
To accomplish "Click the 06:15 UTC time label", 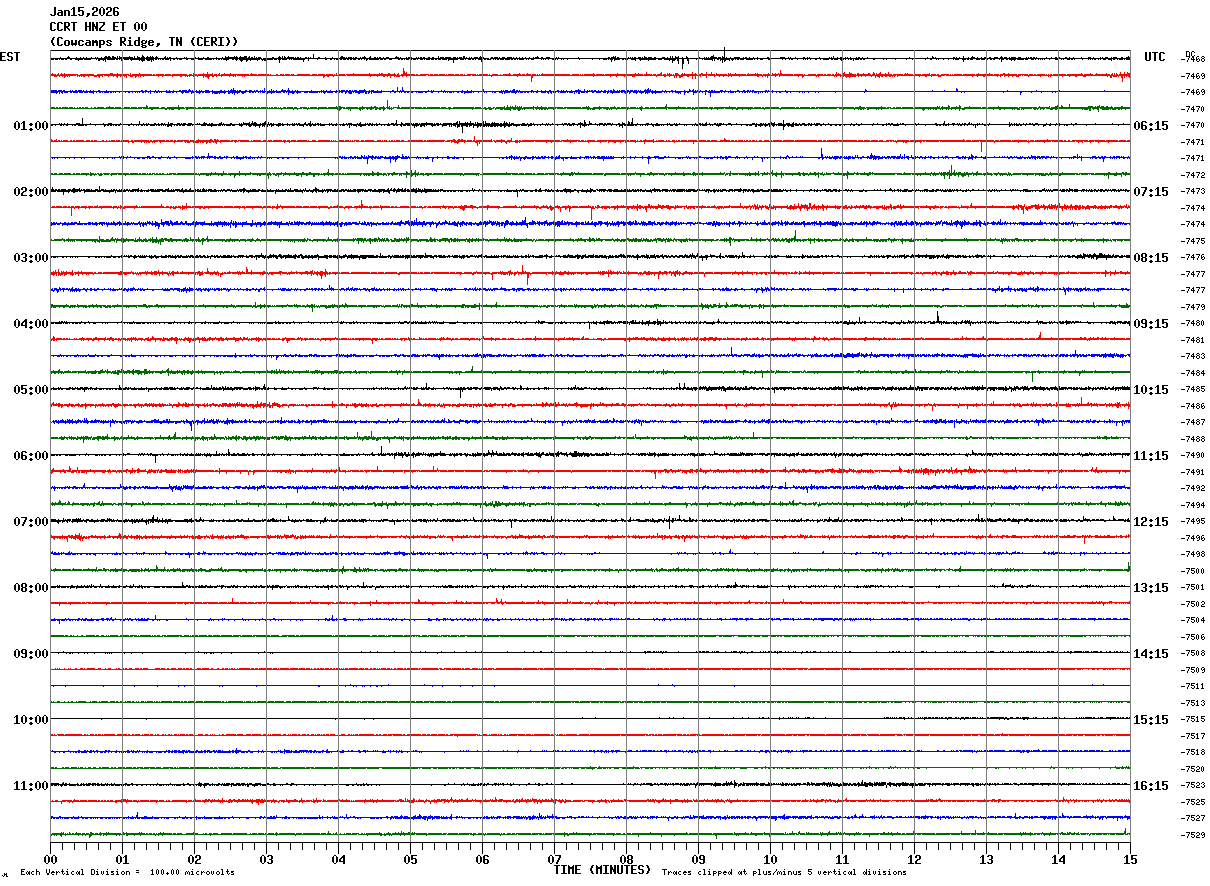I will coord(1151,126).
